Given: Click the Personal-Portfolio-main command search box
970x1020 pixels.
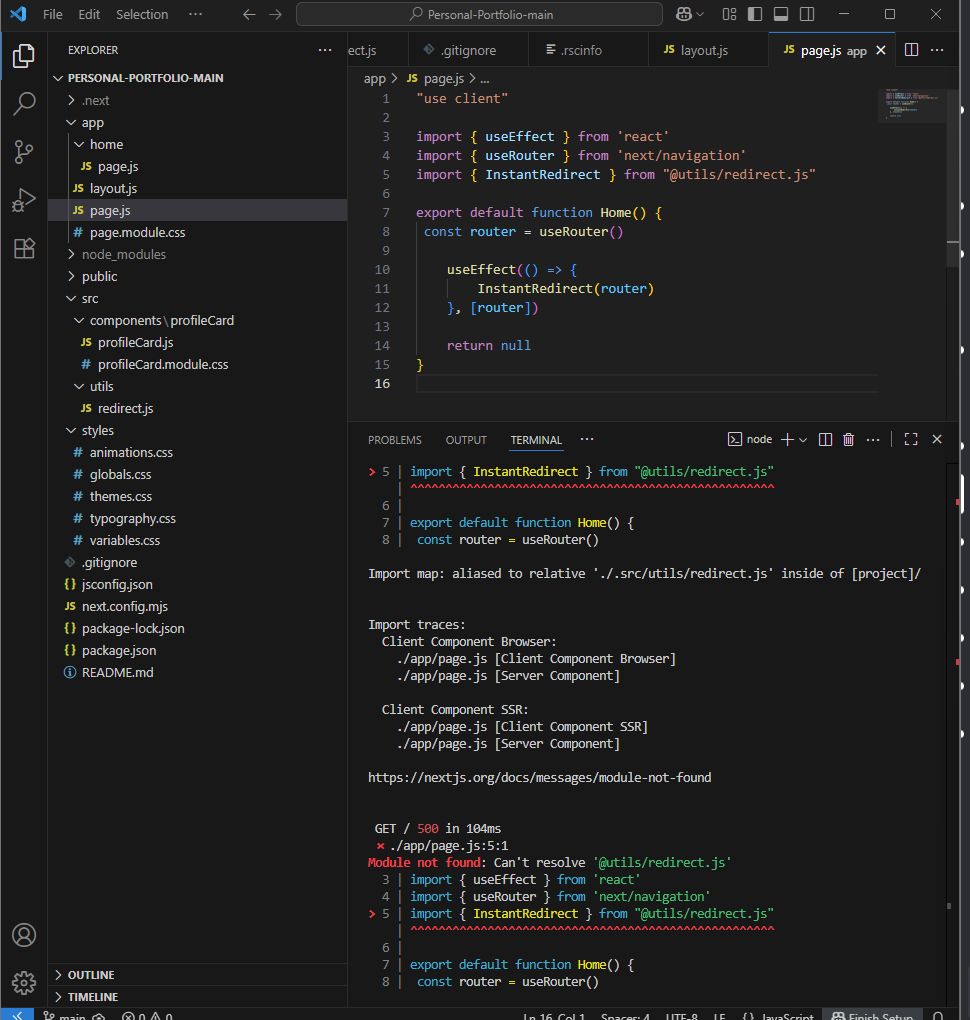Looking at the screenshot, I should pyautogui.click(x=480, y=14).
